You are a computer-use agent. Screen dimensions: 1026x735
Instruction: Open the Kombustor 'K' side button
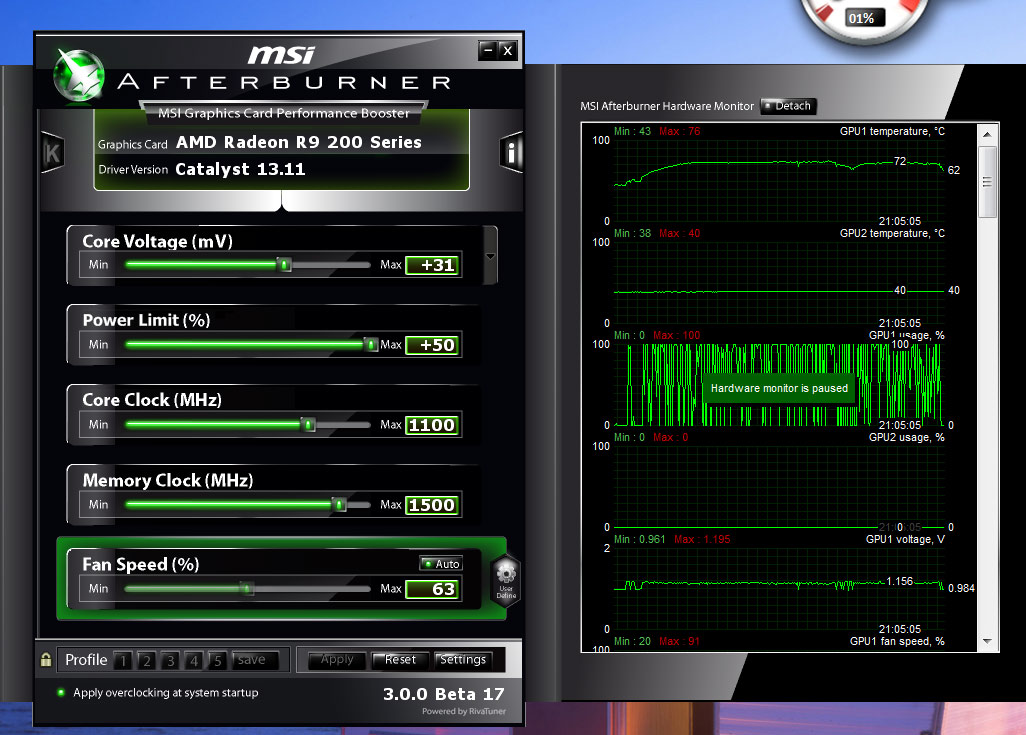click(x=52, y=152)
